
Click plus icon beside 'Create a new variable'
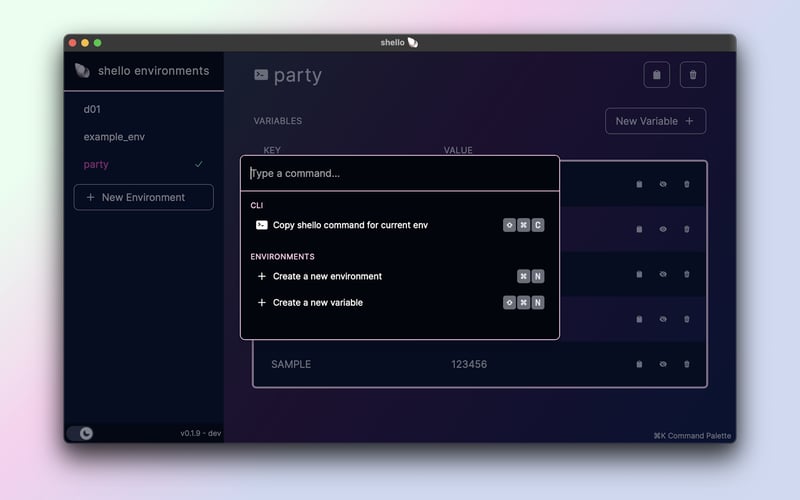pos(261,303)
